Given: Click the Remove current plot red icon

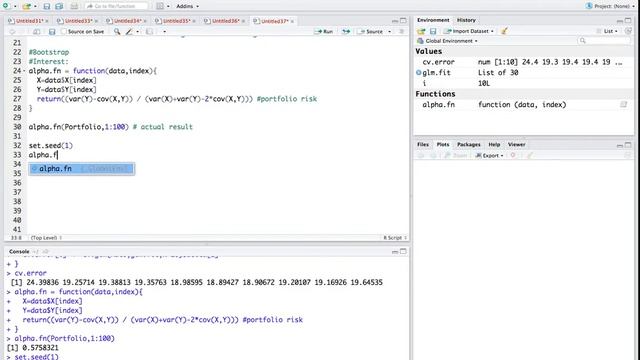Looking at the screenshot, I should point(513,156).
